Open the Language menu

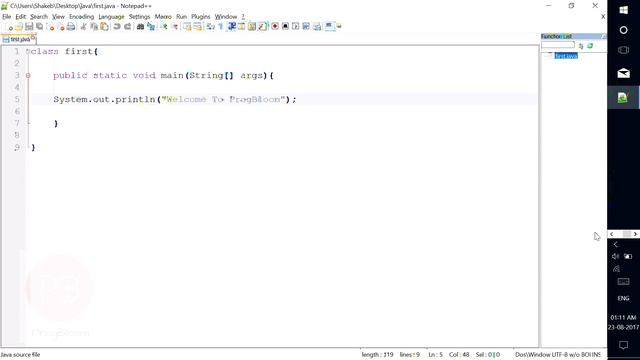pyautogui.click(x=111, y=17)
